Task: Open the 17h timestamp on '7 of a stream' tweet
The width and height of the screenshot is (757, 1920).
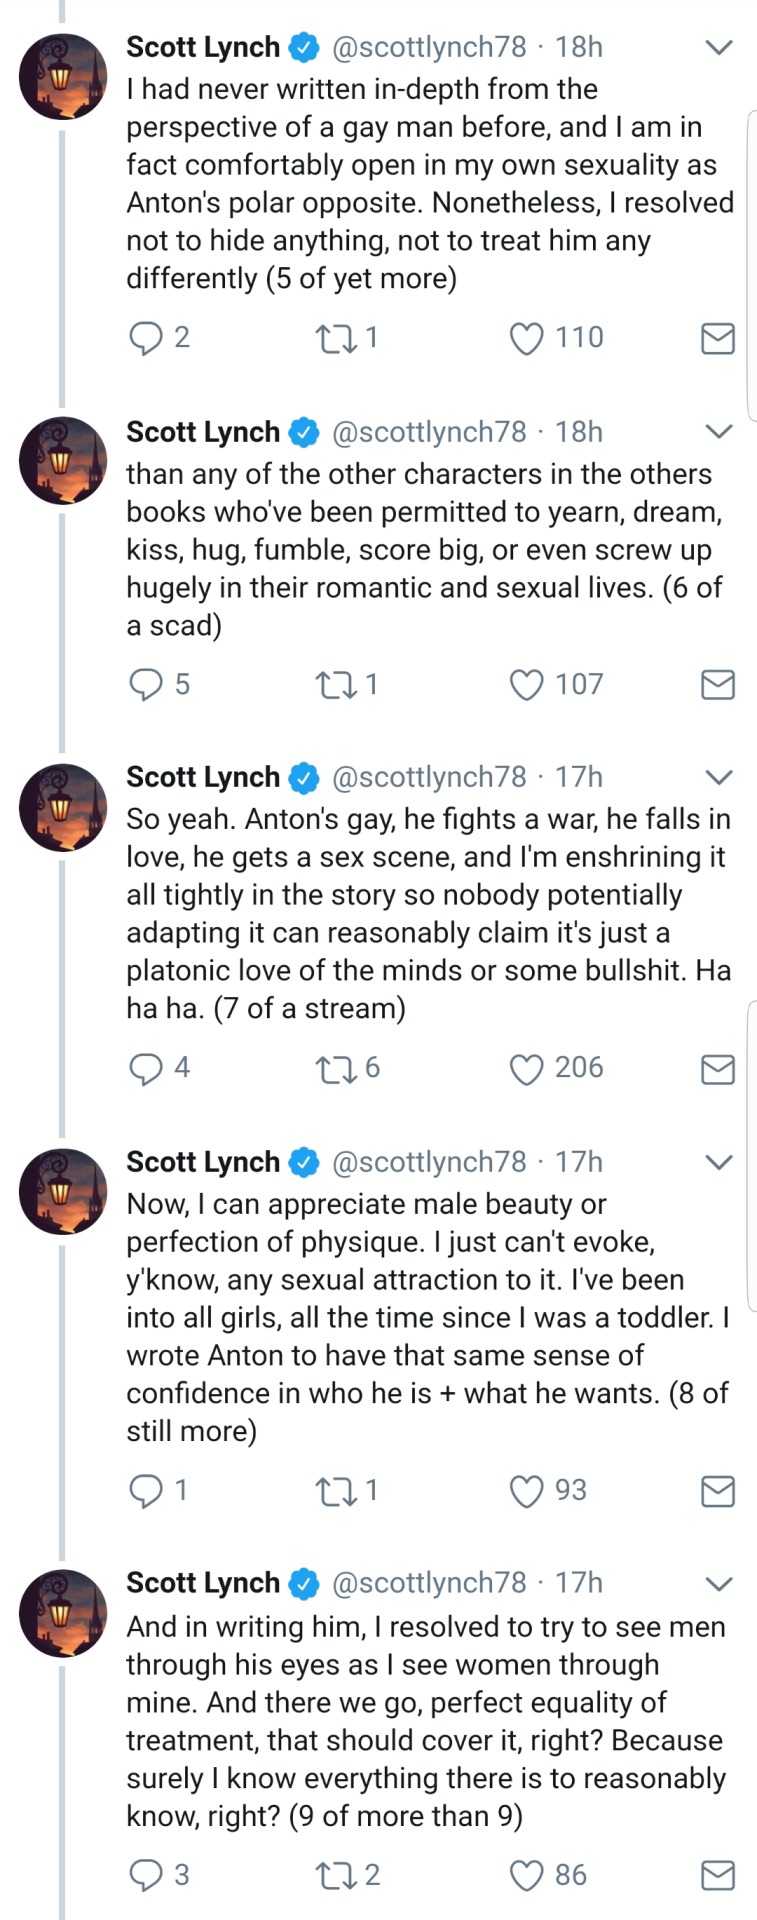Action: 579,777
